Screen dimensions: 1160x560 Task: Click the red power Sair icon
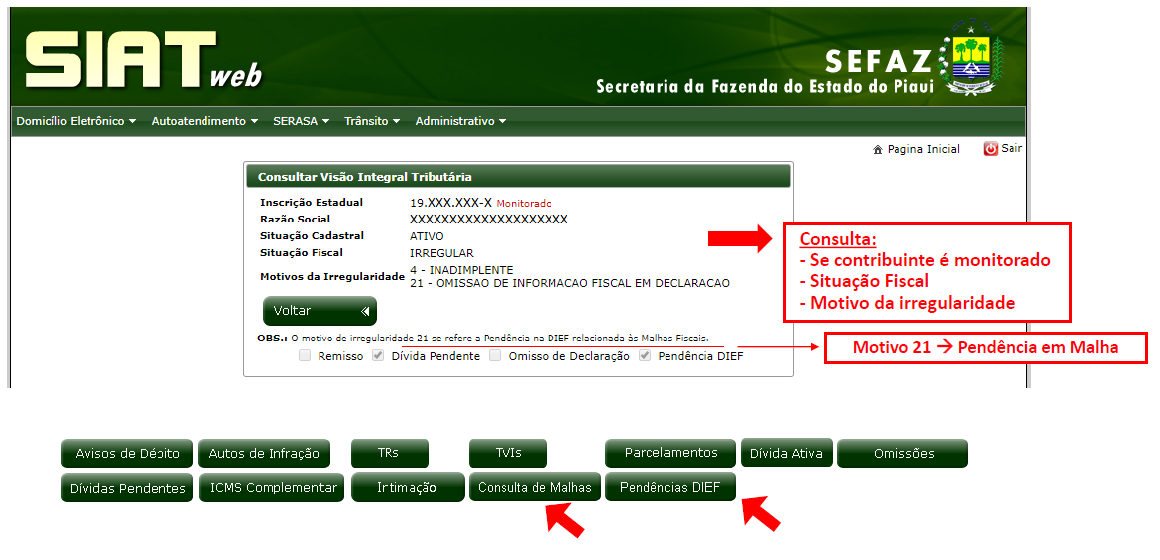(991, 149)
